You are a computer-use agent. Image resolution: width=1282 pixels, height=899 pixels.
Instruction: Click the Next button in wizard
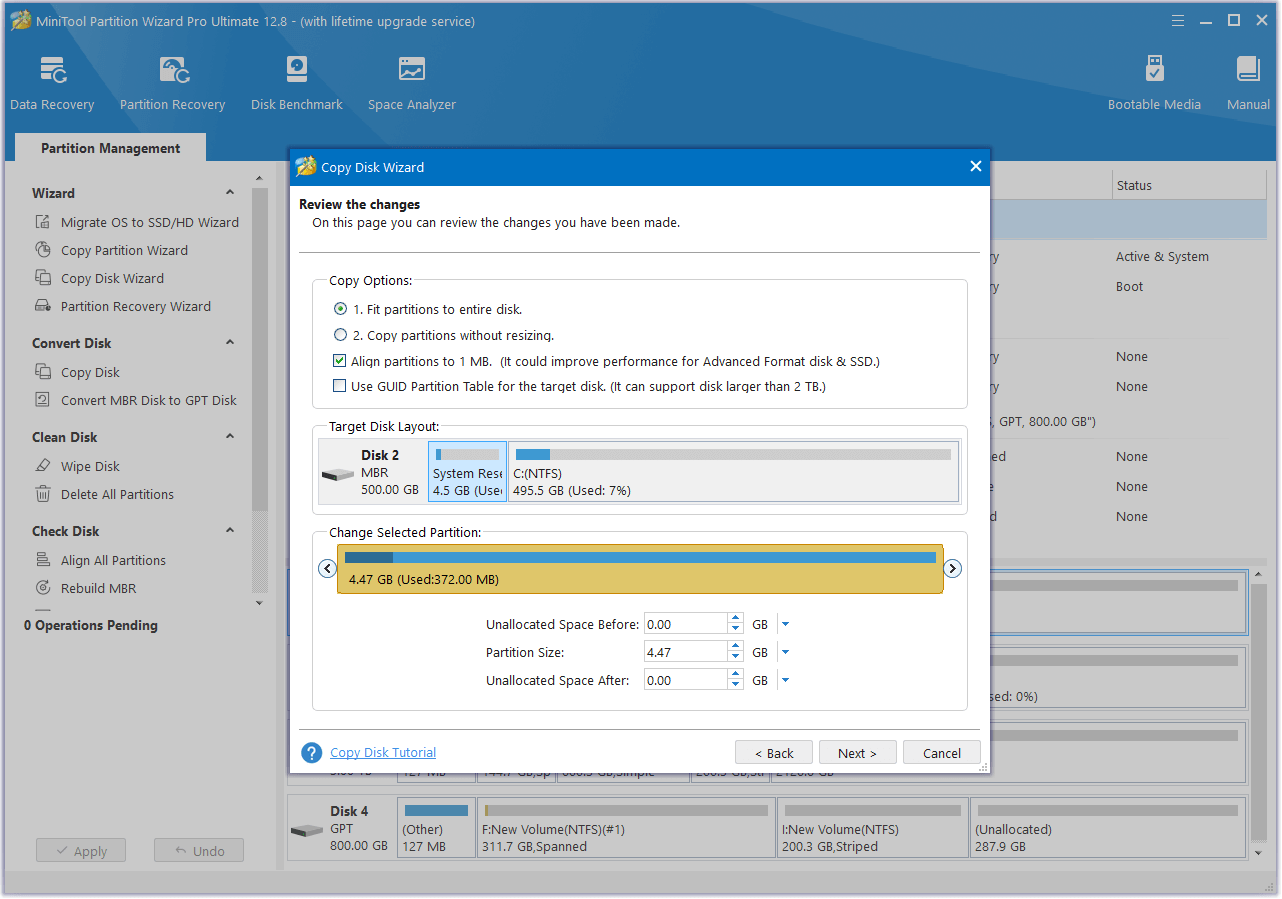coord(857,753)
